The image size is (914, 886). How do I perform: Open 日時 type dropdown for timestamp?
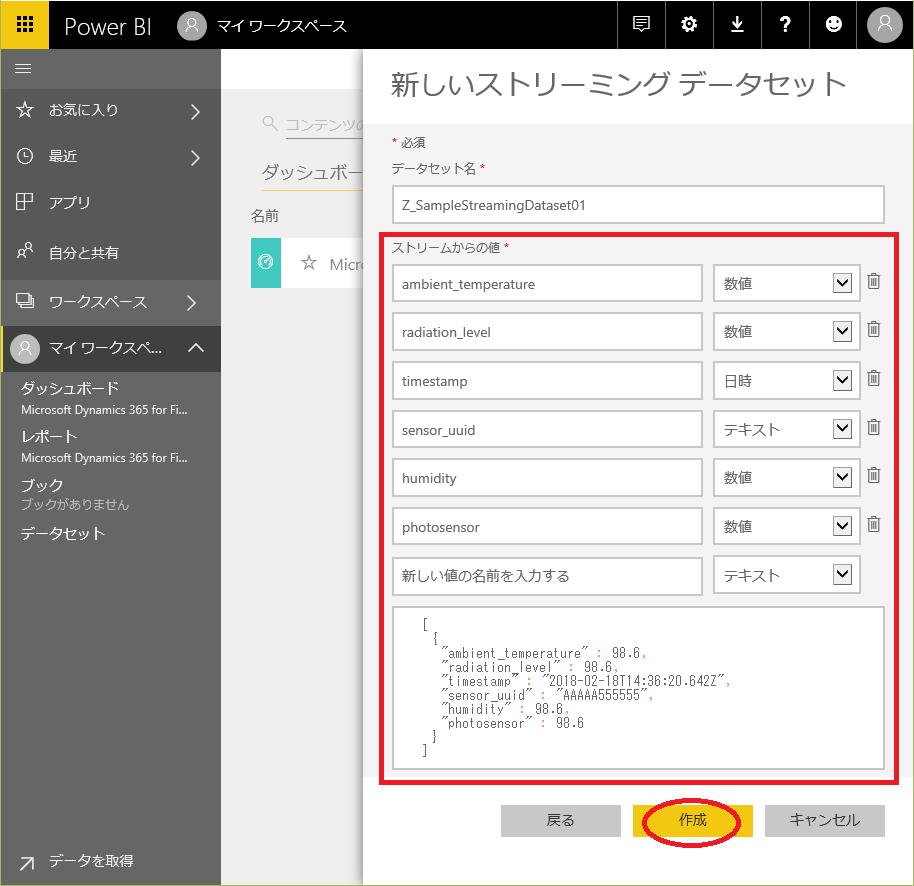point(786,381)
